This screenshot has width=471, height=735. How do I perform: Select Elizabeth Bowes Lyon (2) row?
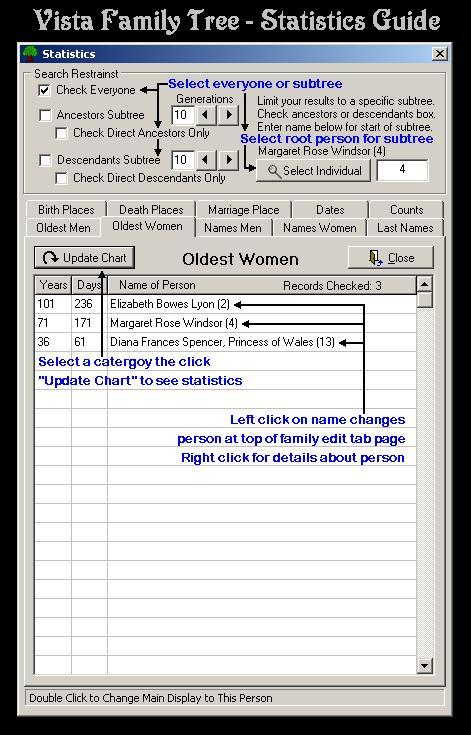[x=225, y=304]
